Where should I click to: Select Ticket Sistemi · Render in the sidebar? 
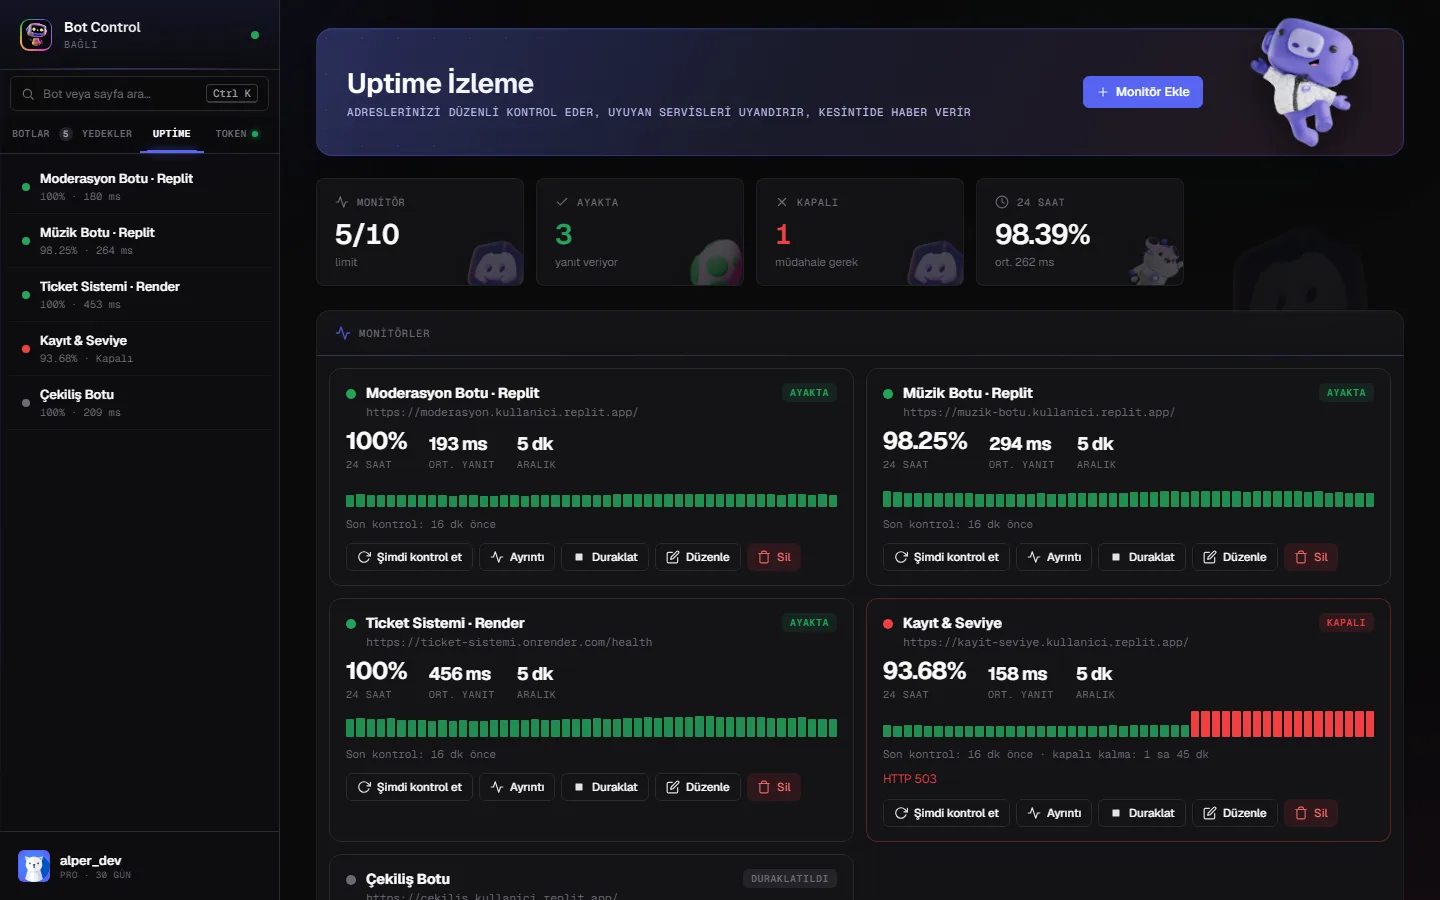coord(140,295)
